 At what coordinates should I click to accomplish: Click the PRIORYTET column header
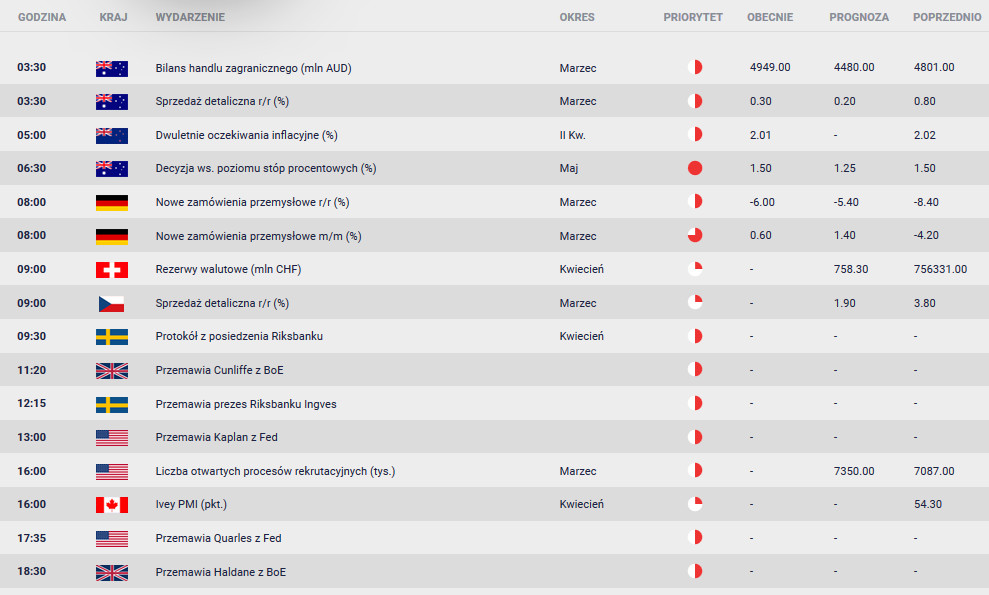coord(693,18)
